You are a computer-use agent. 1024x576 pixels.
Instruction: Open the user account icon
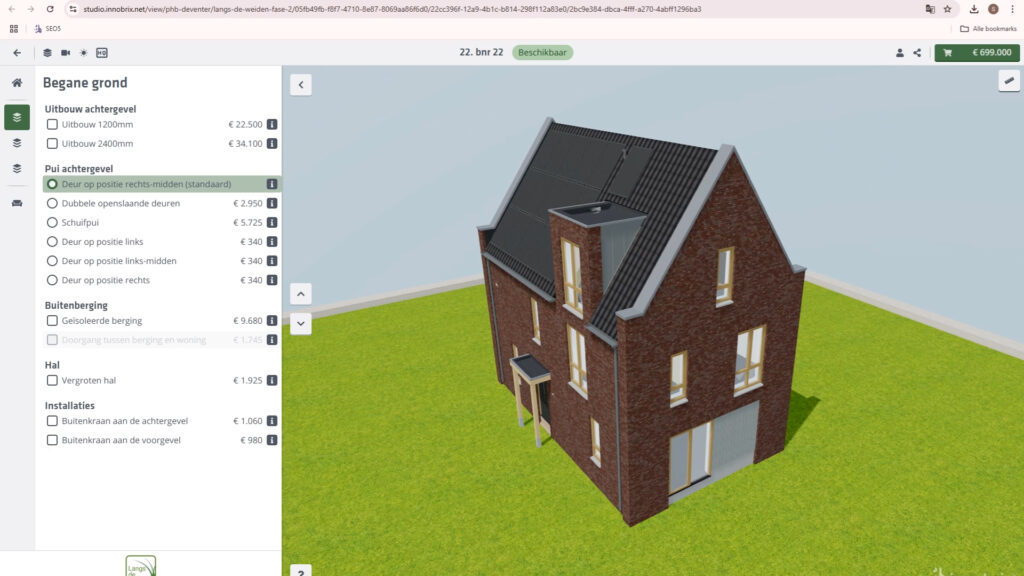899,53
